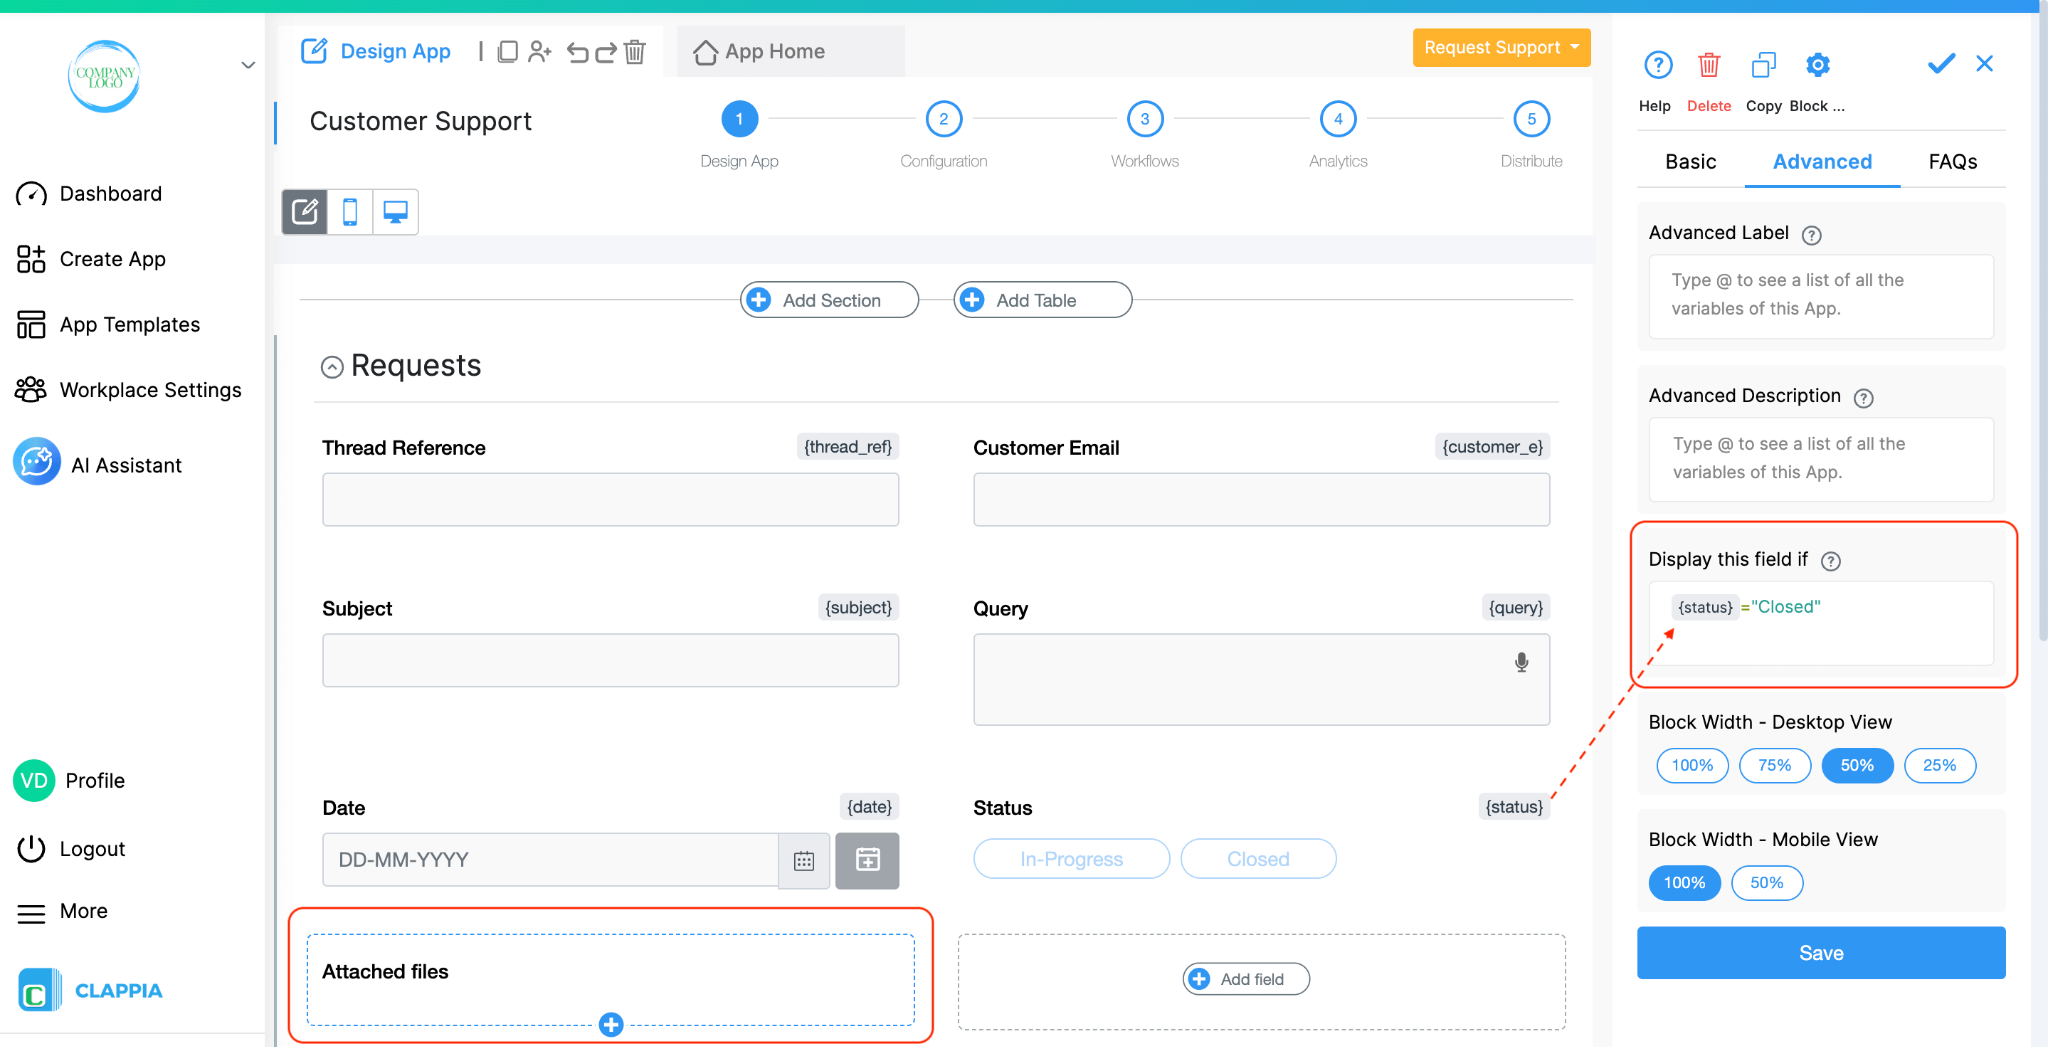Open the VD Profile entry

[x=70, y=780]
